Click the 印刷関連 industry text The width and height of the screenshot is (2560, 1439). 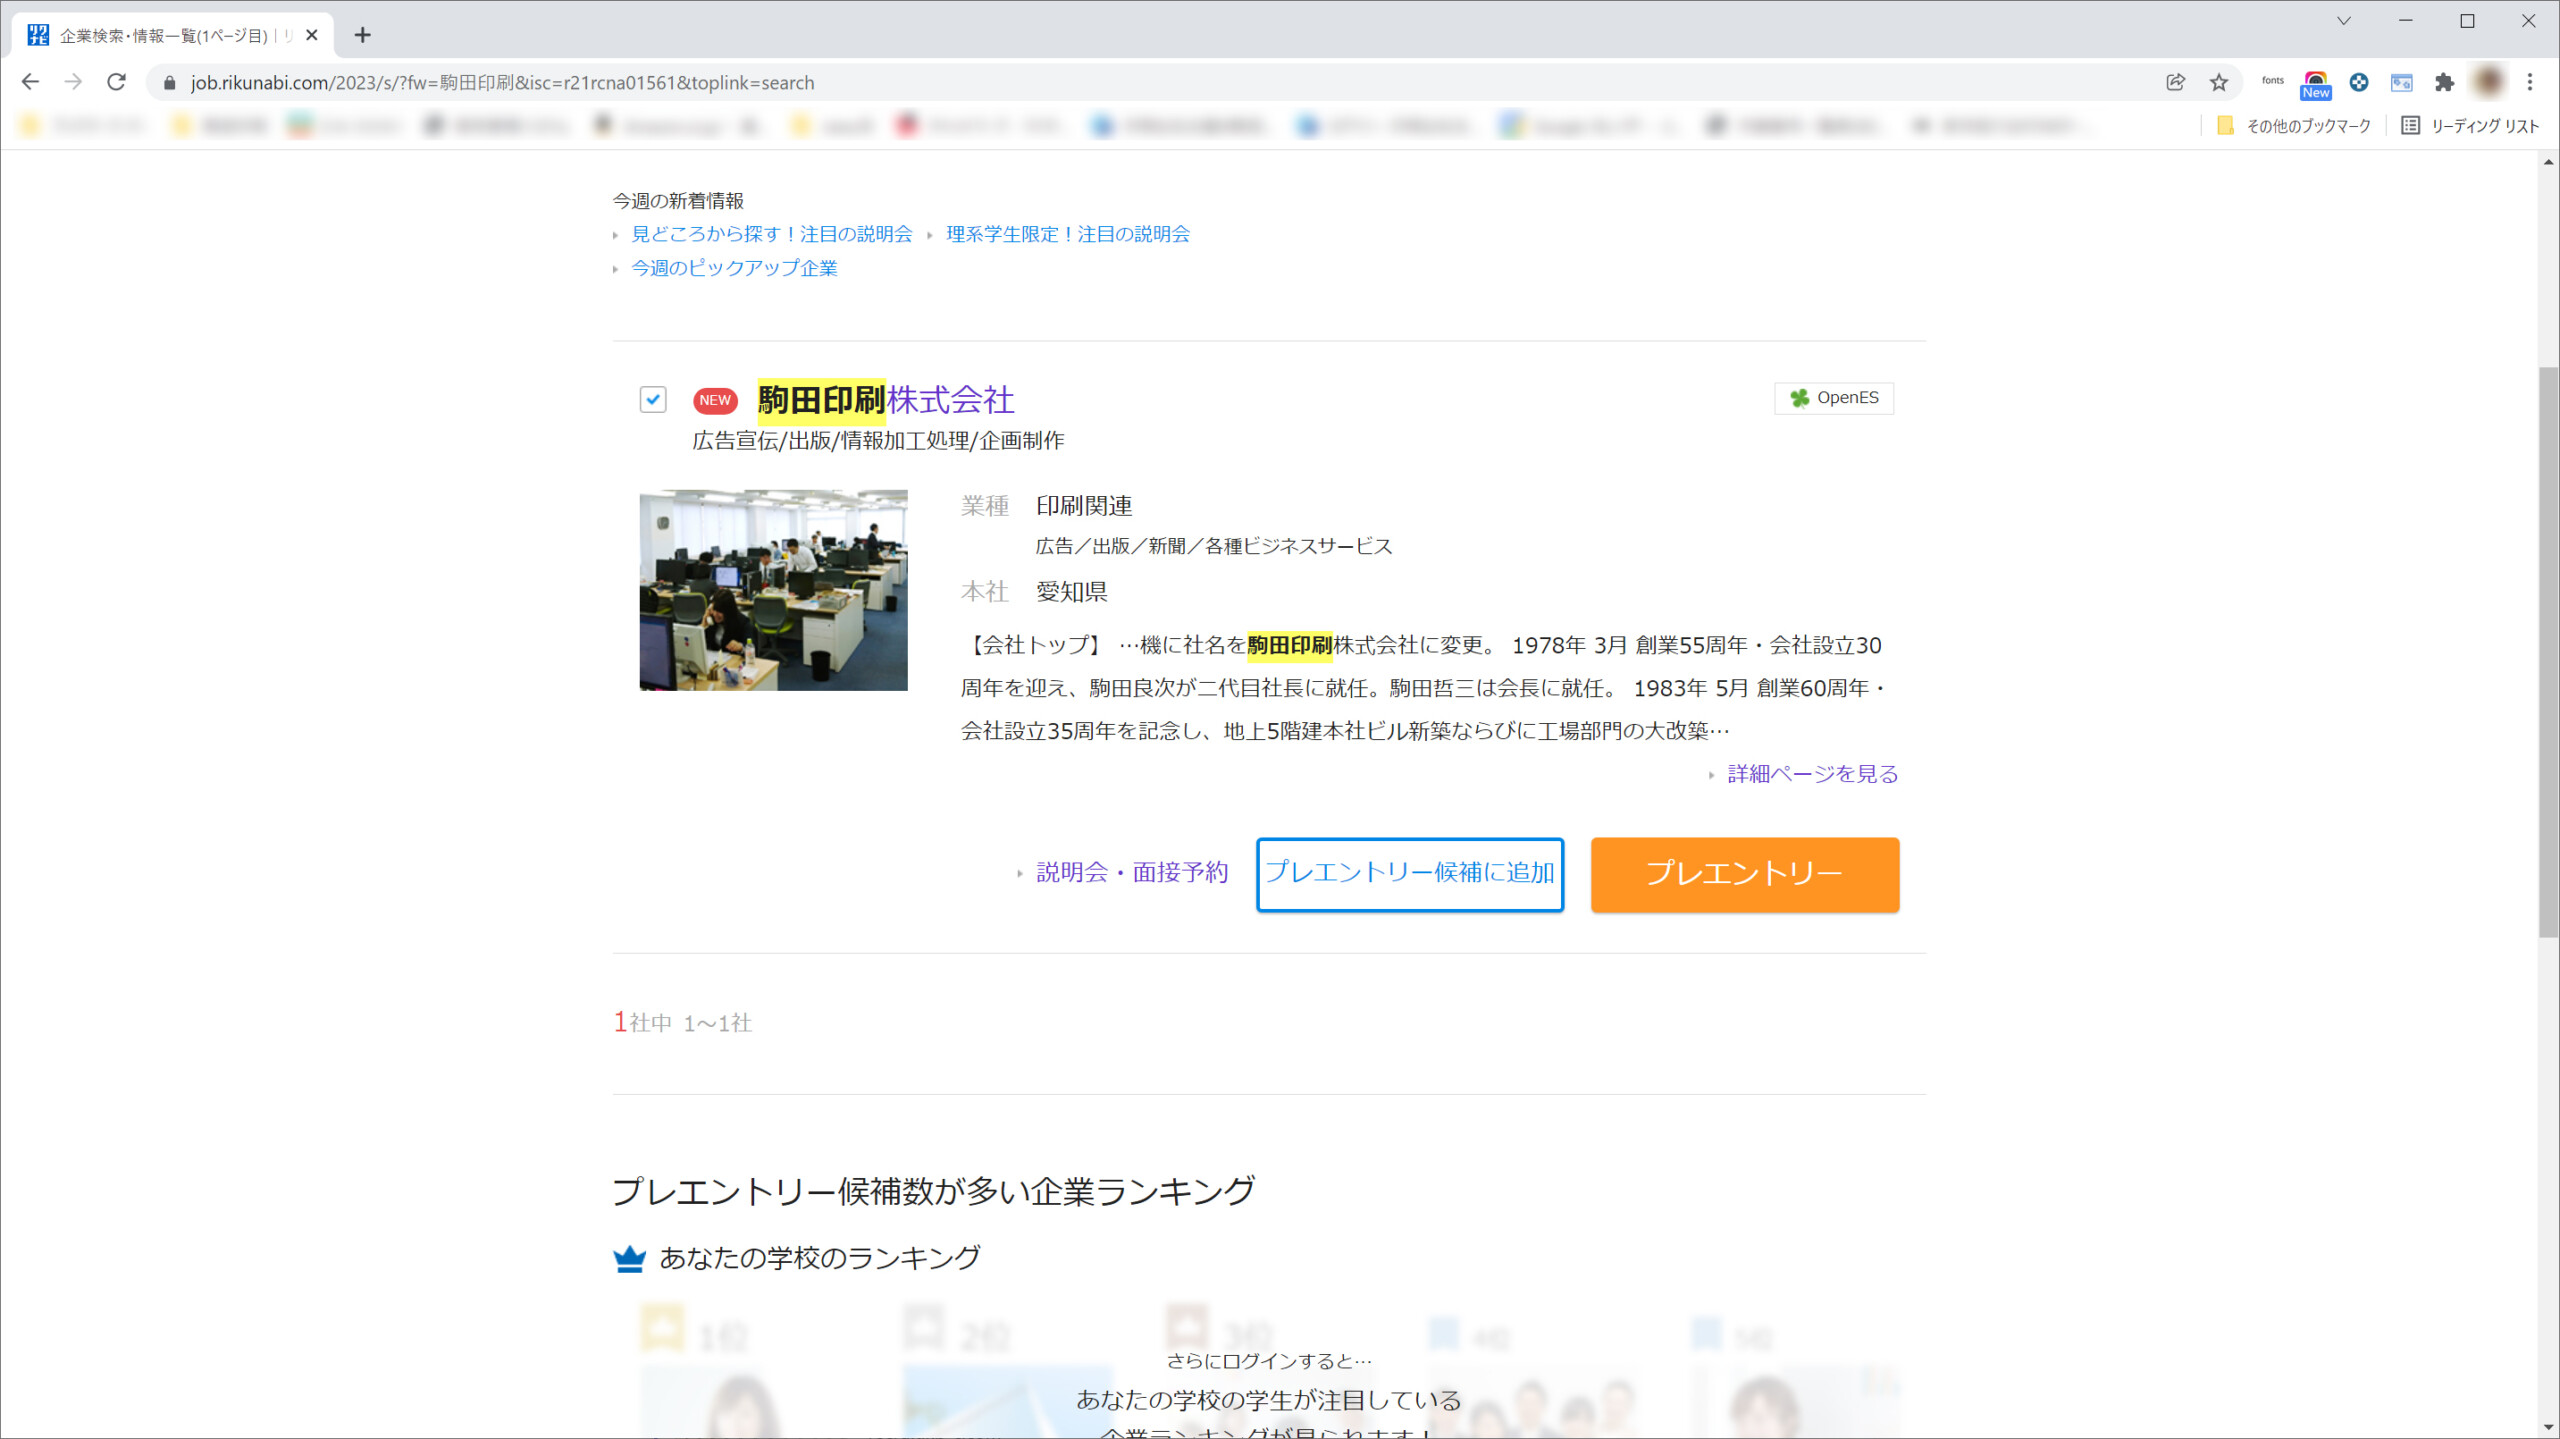point(1084,506)
